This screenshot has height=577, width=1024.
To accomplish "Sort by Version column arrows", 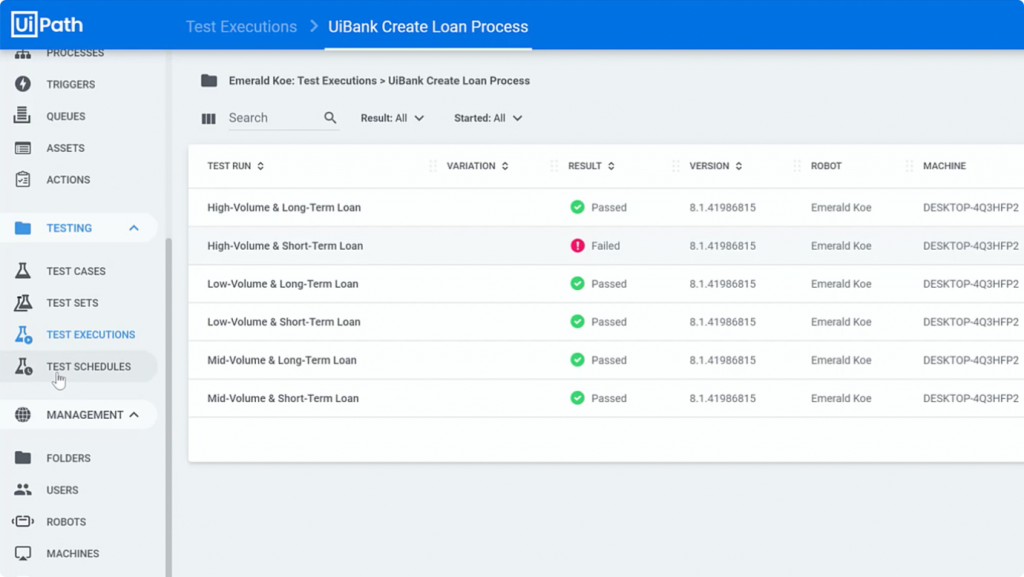I will point(739,166).
